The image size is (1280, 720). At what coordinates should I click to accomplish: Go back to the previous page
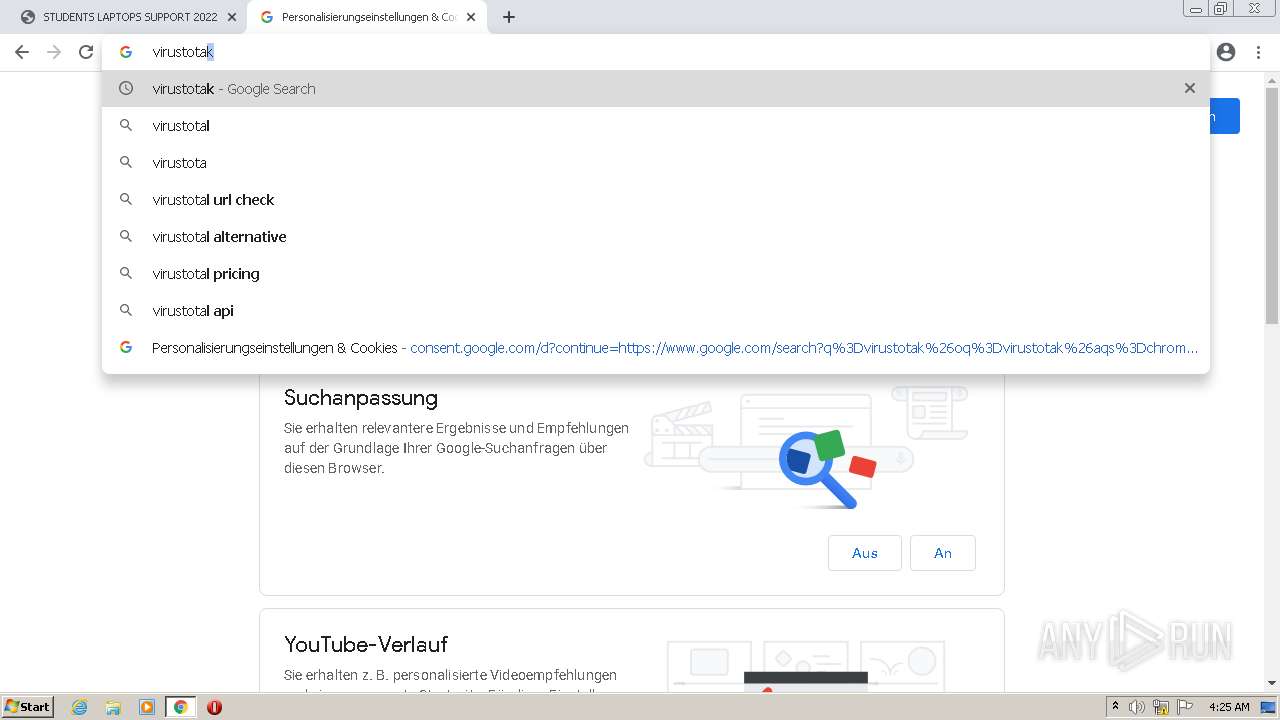click(22, 52)
